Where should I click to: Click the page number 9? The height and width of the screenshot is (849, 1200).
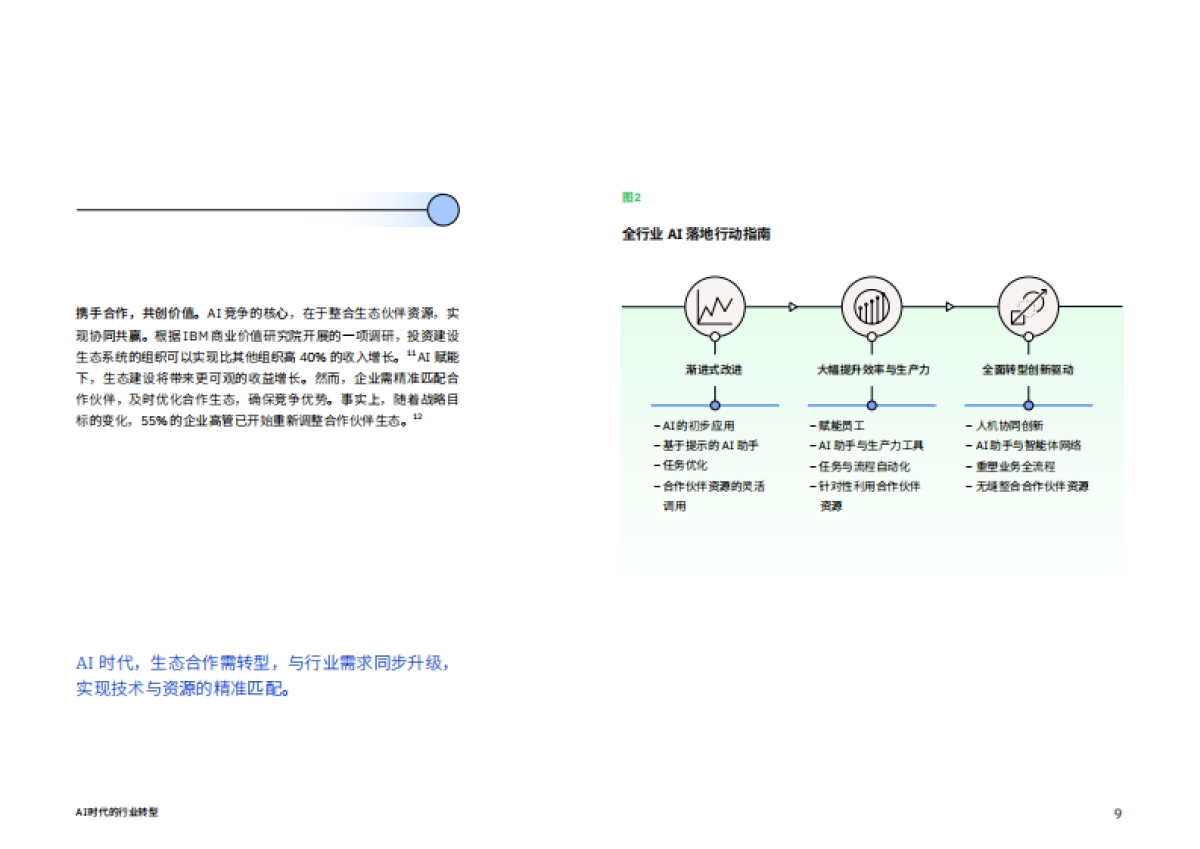(1117, 813)
